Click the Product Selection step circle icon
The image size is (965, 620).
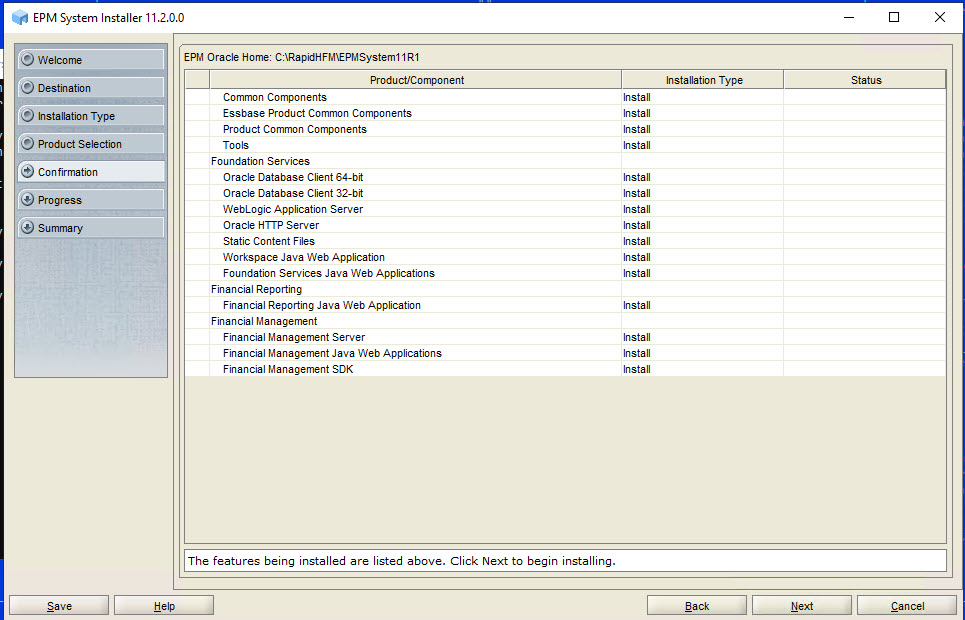tap(27, 143)
